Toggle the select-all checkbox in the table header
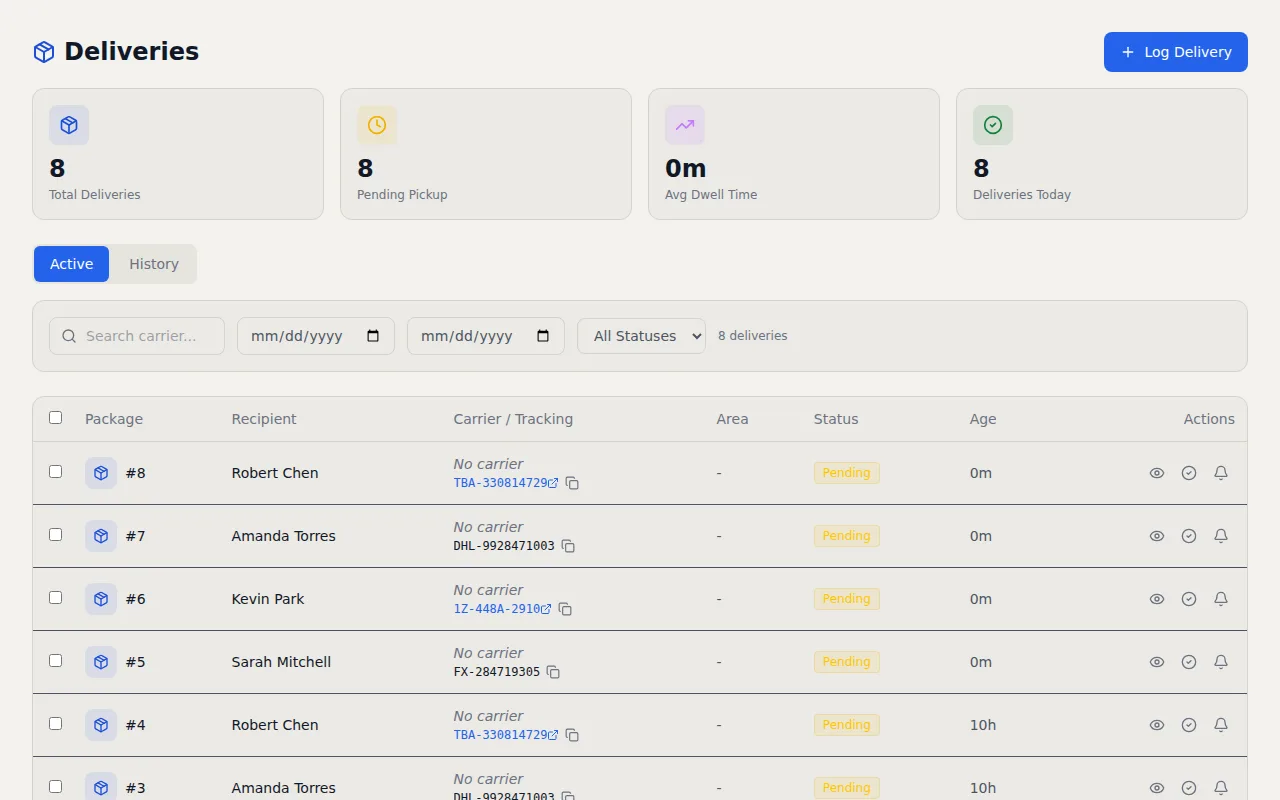1280x800 pixels. tap(55, 417)
